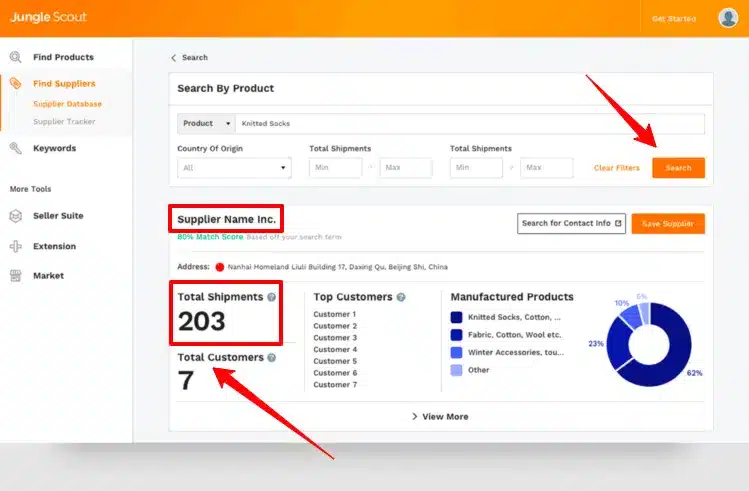Click the Save Supplier button
The image size is (749, 491).
pyautogui.click(x=667, y=223)
